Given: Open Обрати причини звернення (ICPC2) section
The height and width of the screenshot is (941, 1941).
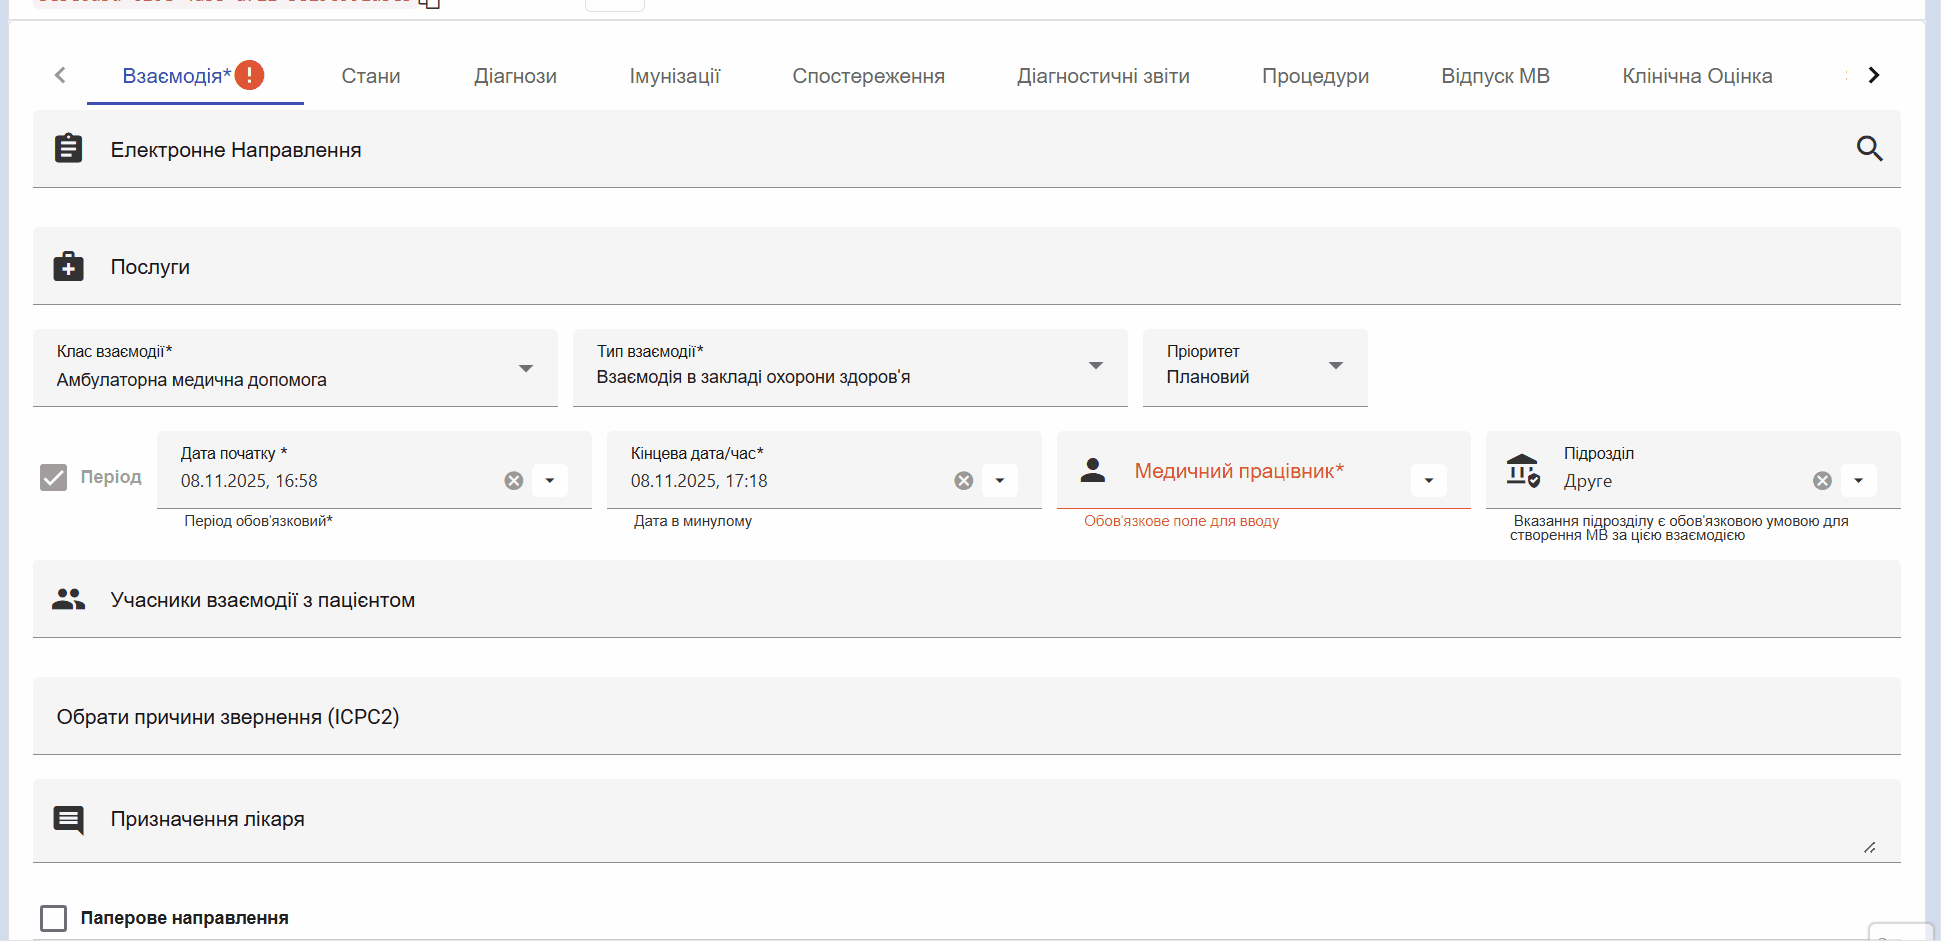Looking at the screenshot, I should 228,717.
